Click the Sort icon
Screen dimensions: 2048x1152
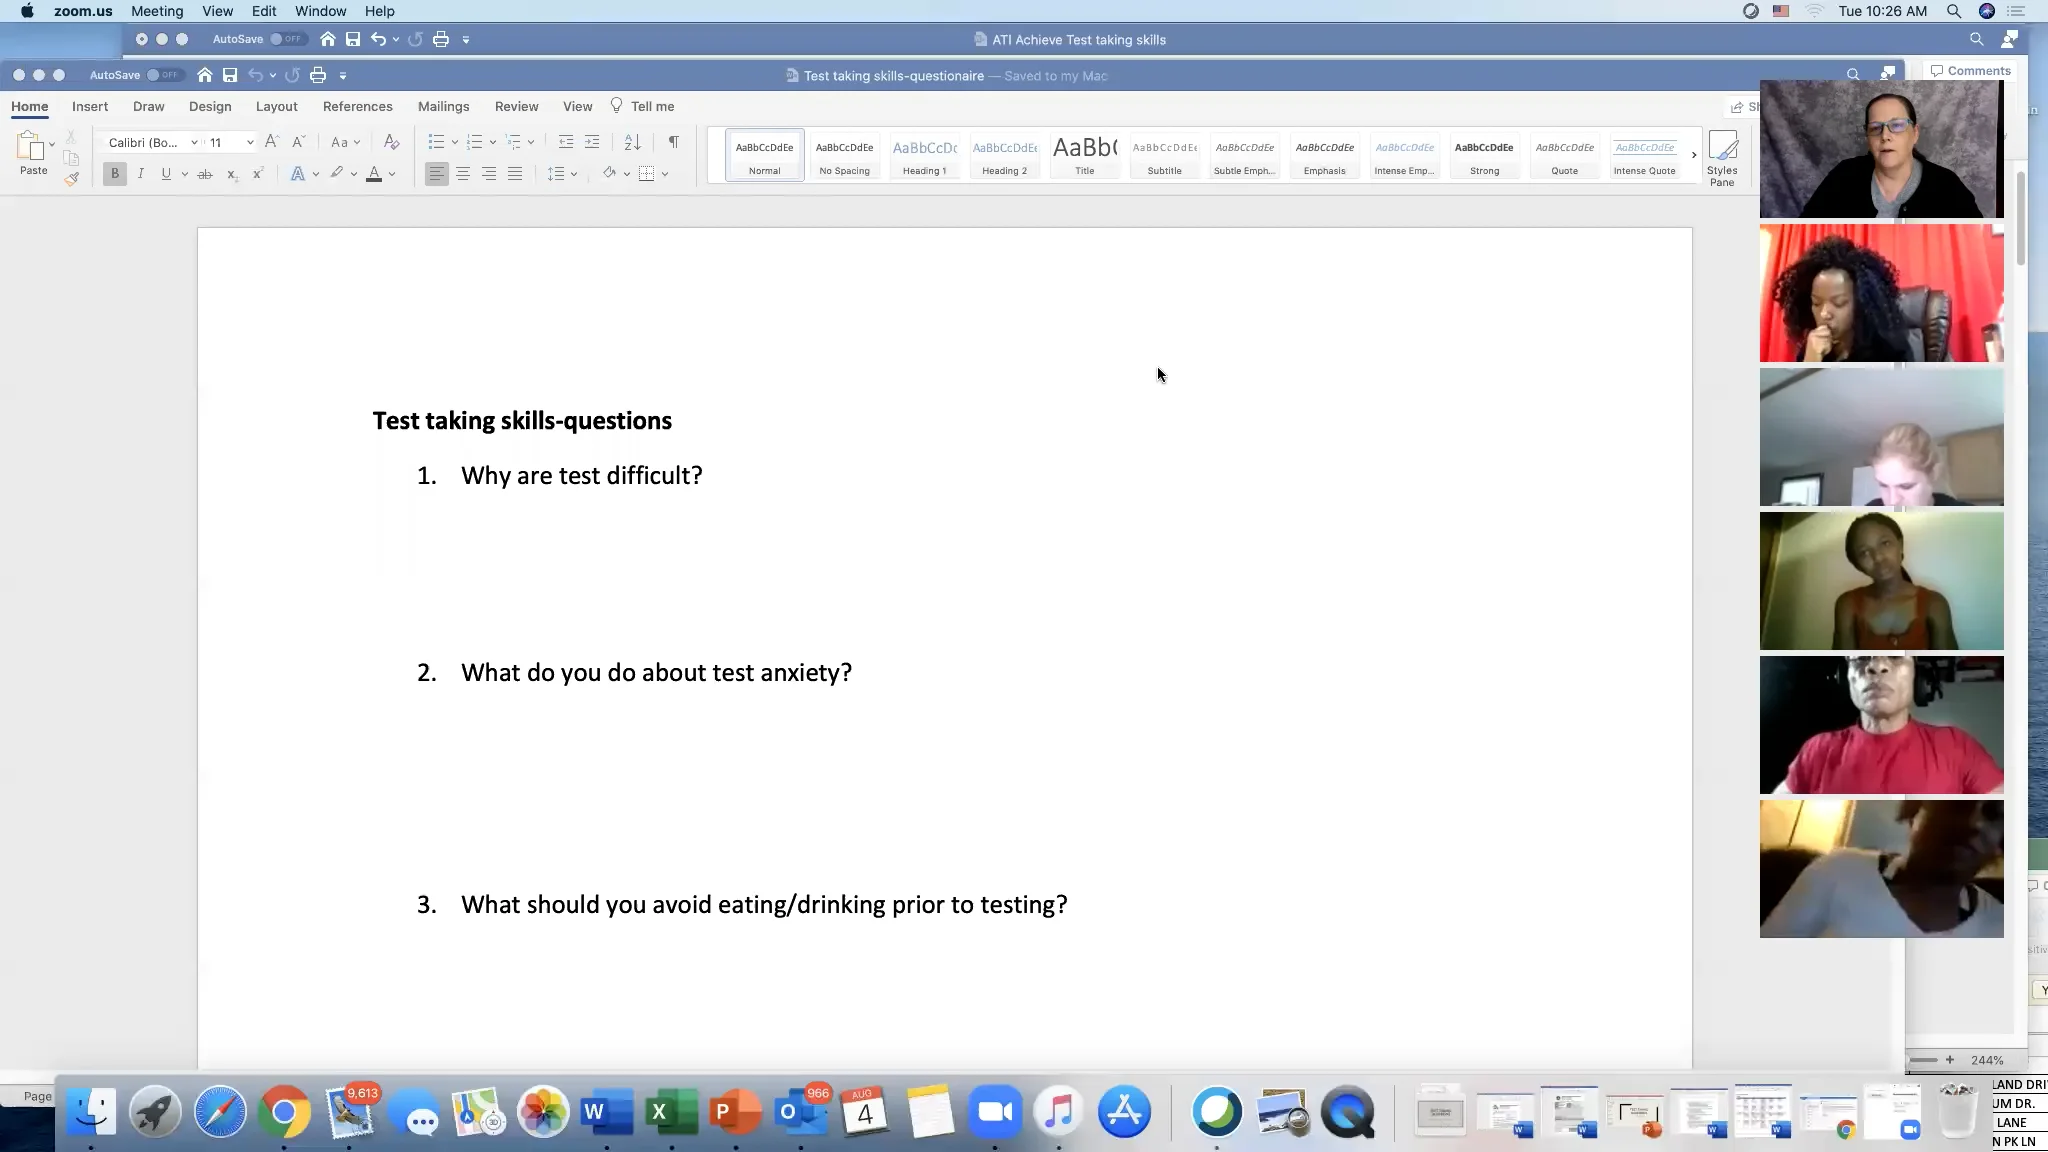632,142
